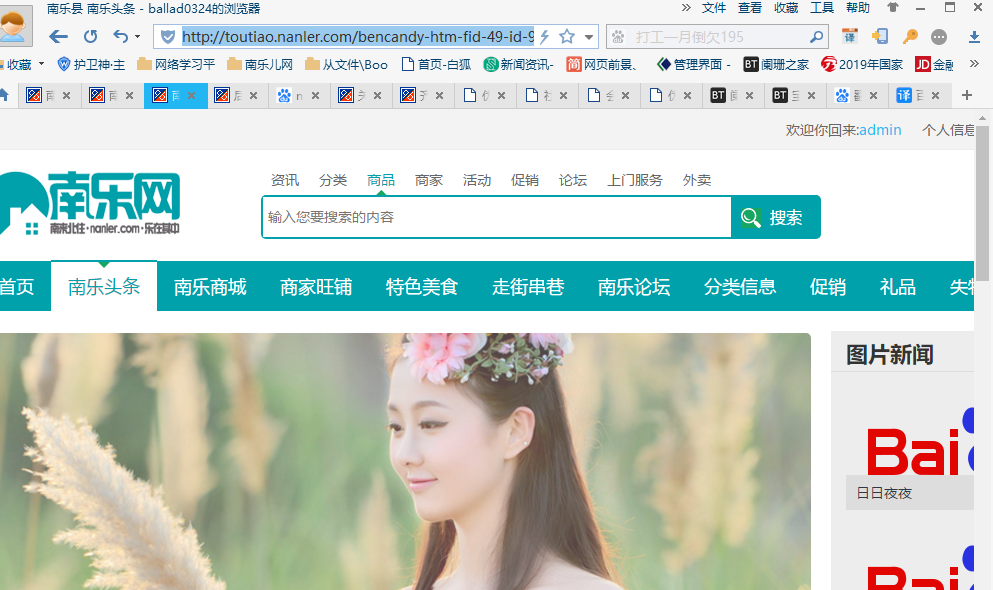Open the 工具 menu

pyautogui.click(x=821, y=8)
